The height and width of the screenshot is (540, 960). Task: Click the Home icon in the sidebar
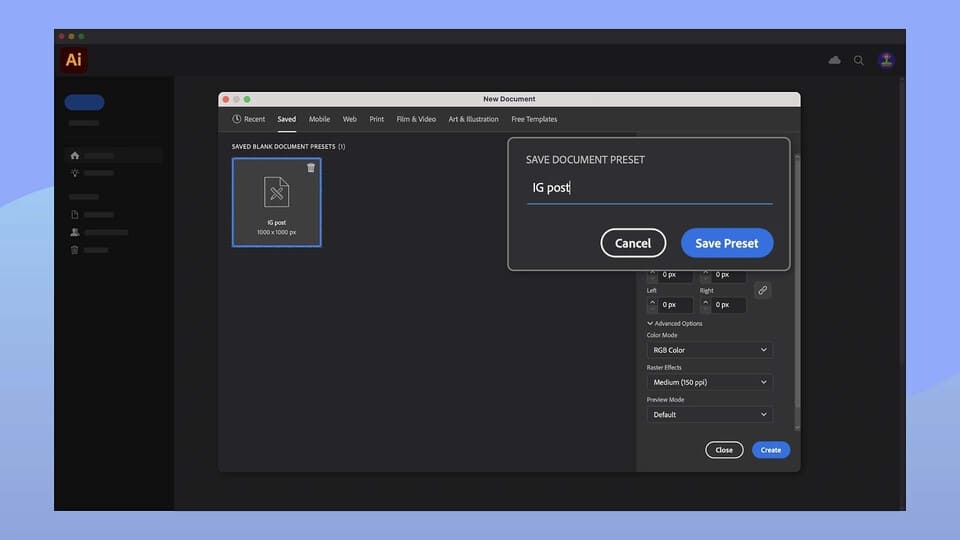tap(75, 156)
